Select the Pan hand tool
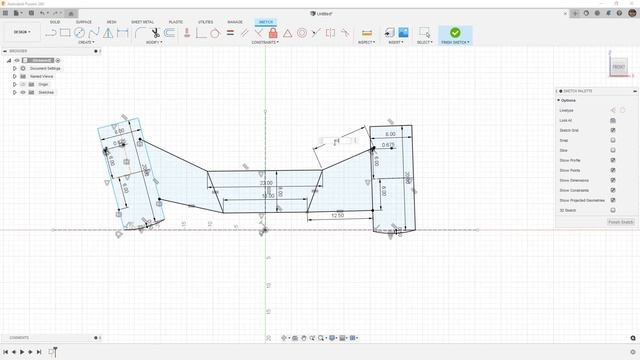This screenshot has height=360, width=640. coord(304,338)
